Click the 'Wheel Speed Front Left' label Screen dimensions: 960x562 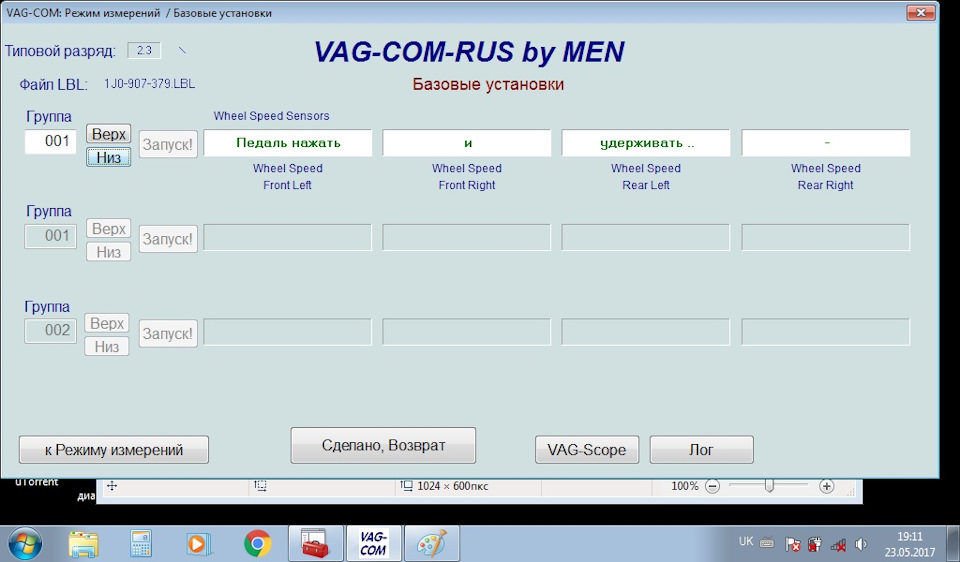[287, 176]
